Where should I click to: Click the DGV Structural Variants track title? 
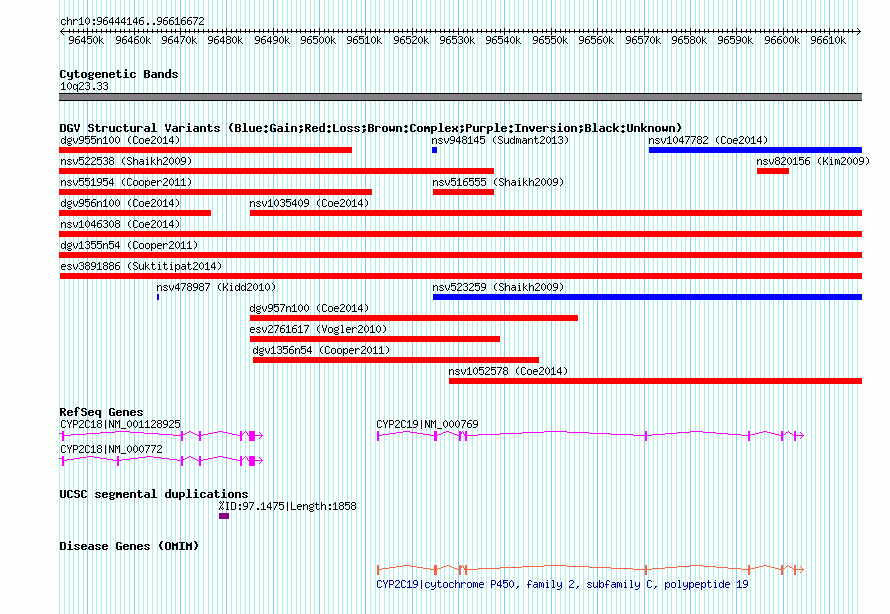pyautogui.click(x=371, y=128)
